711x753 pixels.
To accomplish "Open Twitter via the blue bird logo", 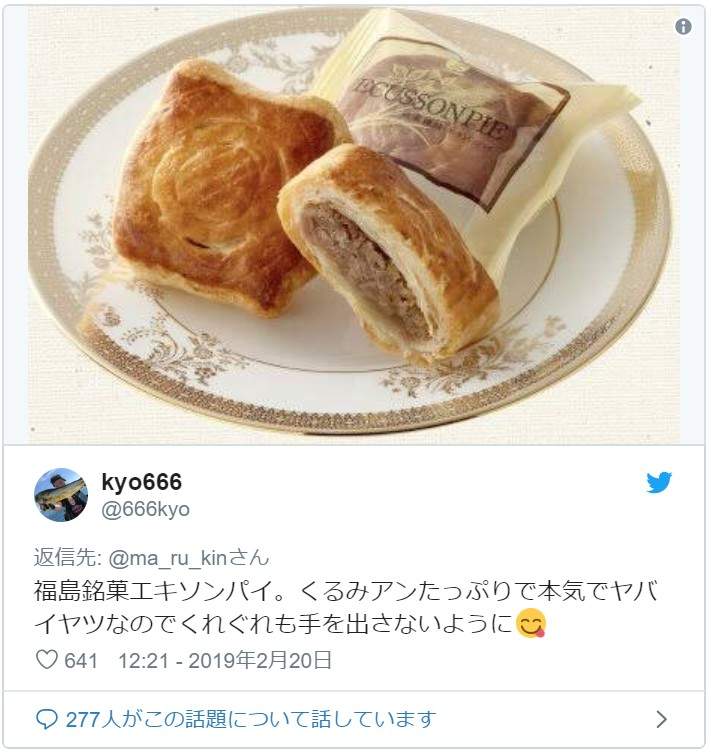I will click(658, 483).
